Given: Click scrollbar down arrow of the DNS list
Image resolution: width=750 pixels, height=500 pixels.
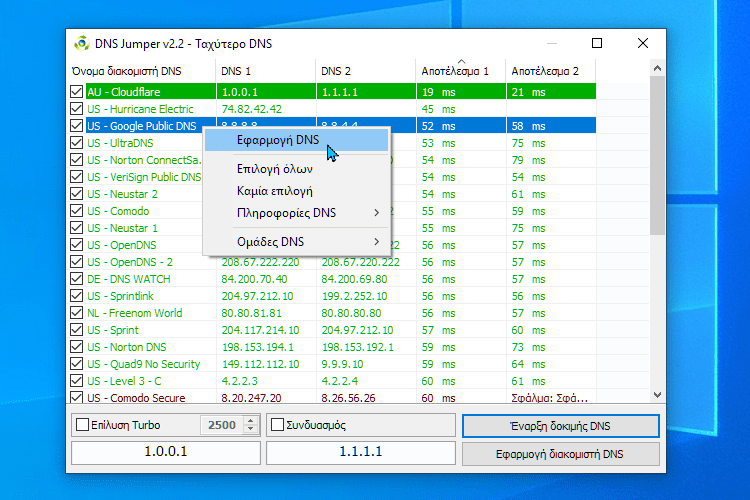Looking at the screenshot, I should 658,395.
